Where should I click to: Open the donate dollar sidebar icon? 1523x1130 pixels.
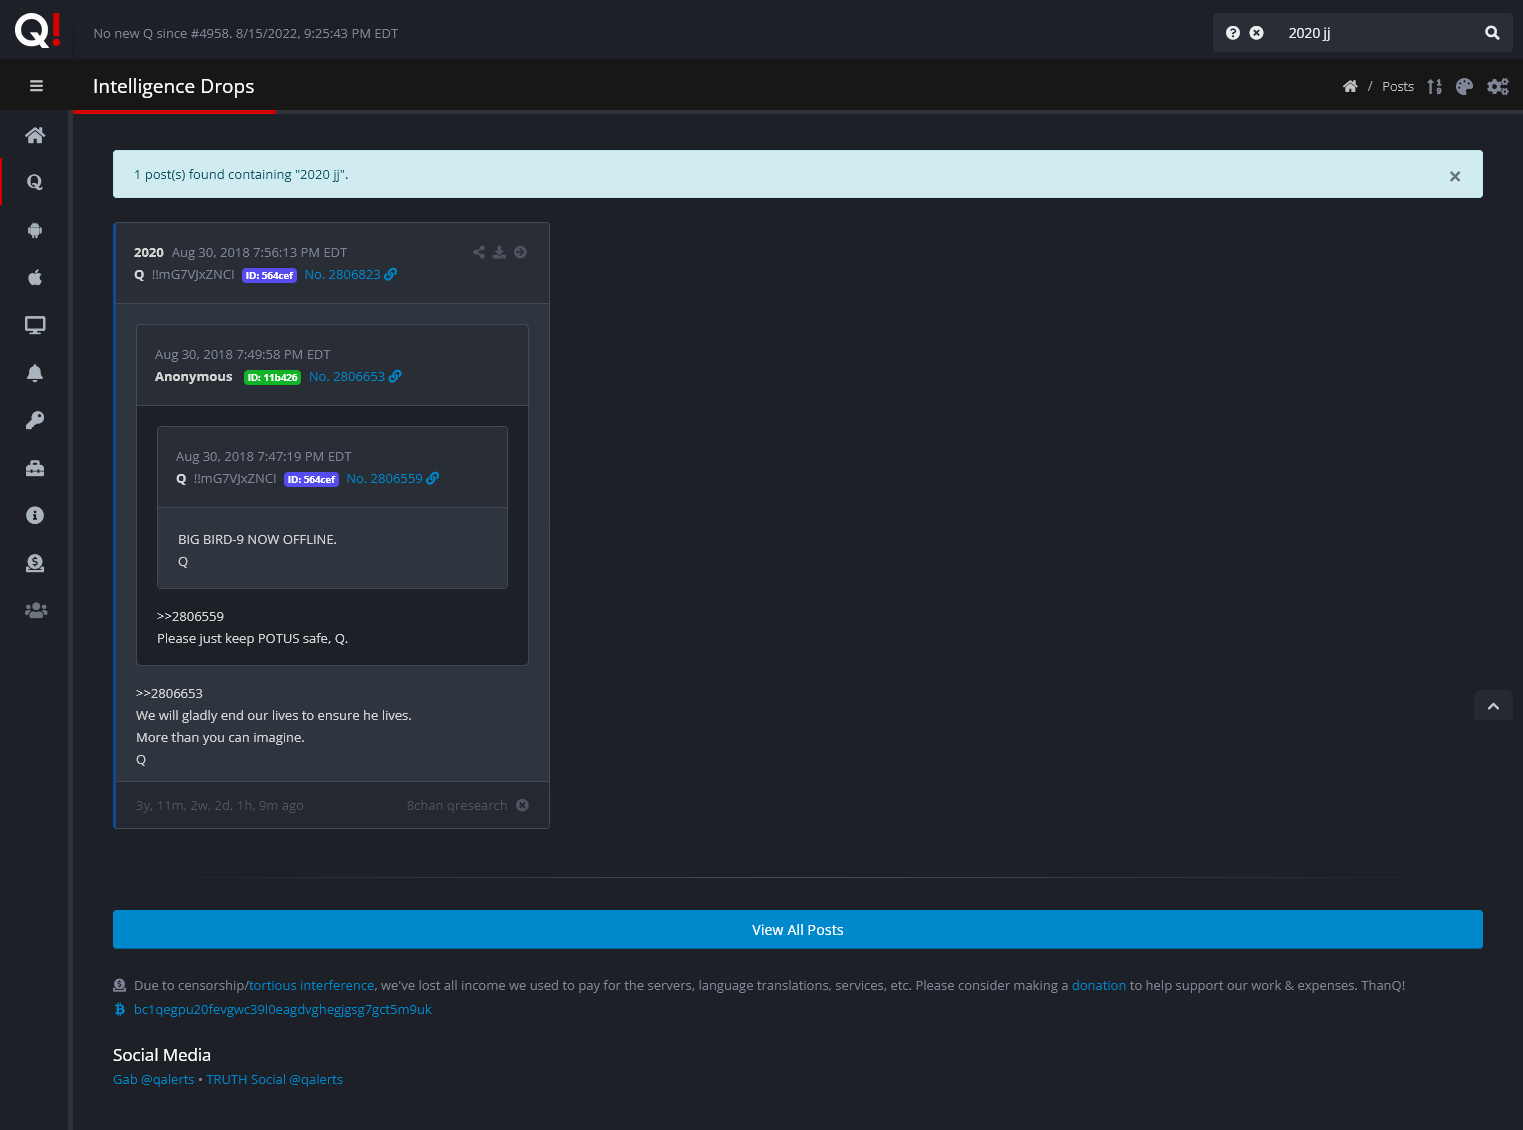point(35,563)
